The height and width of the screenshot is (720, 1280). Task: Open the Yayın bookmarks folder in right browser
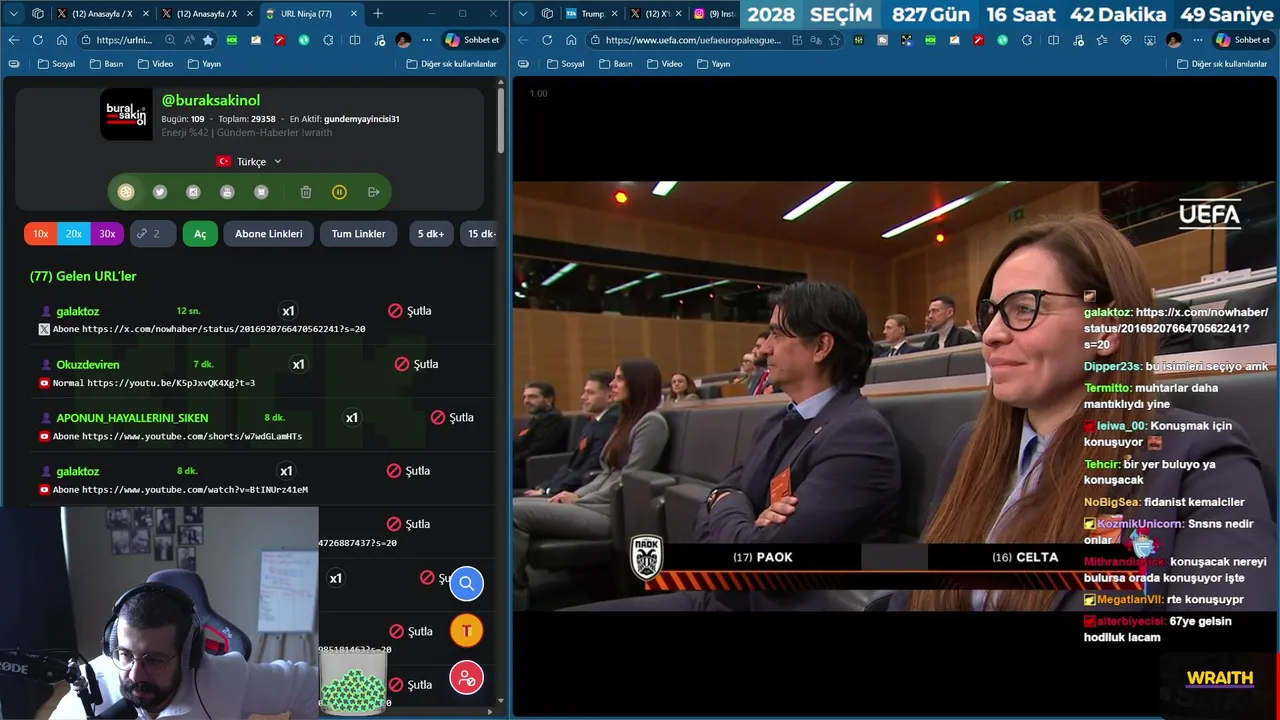click(x=713, y=63)
